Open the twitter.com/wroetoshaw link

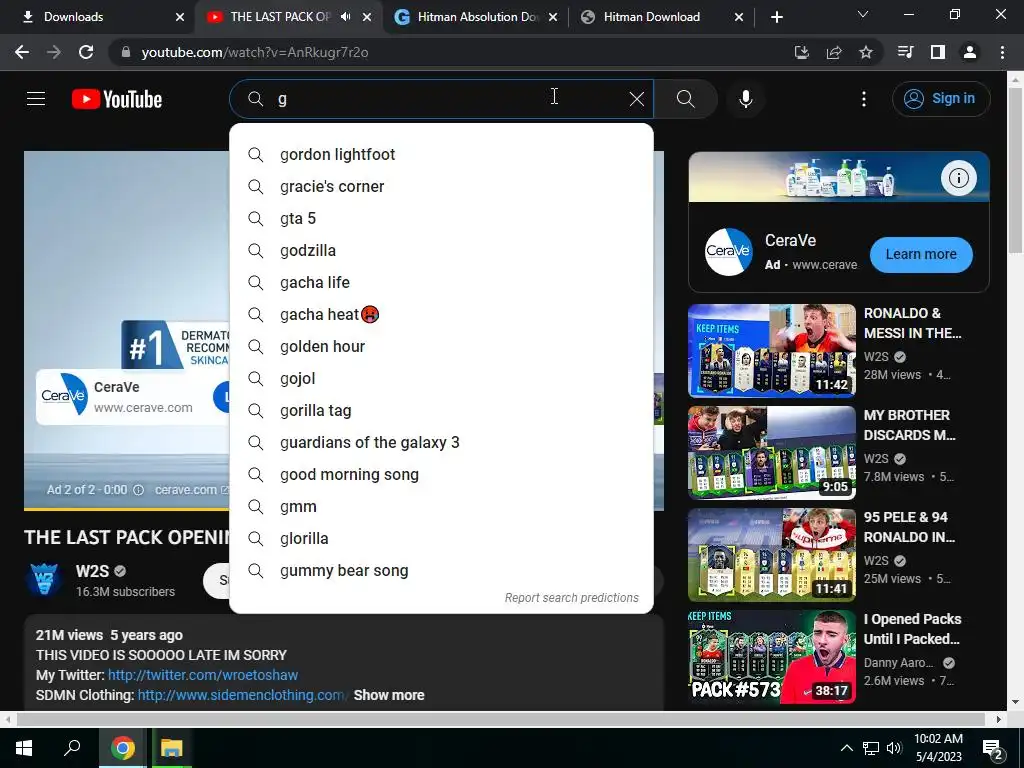(x=202, y=675)
